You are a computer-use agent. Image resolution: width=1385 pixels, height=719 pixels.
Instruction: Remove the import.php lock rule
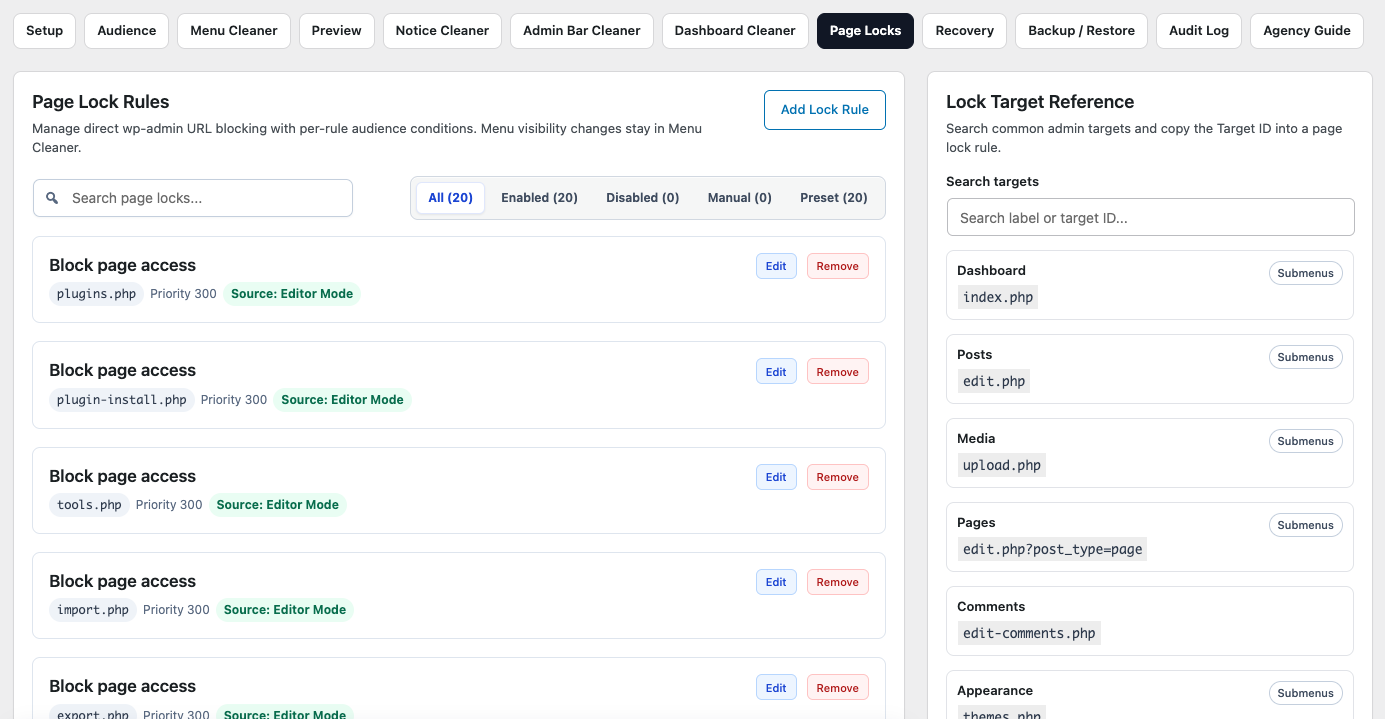[838, 582]
